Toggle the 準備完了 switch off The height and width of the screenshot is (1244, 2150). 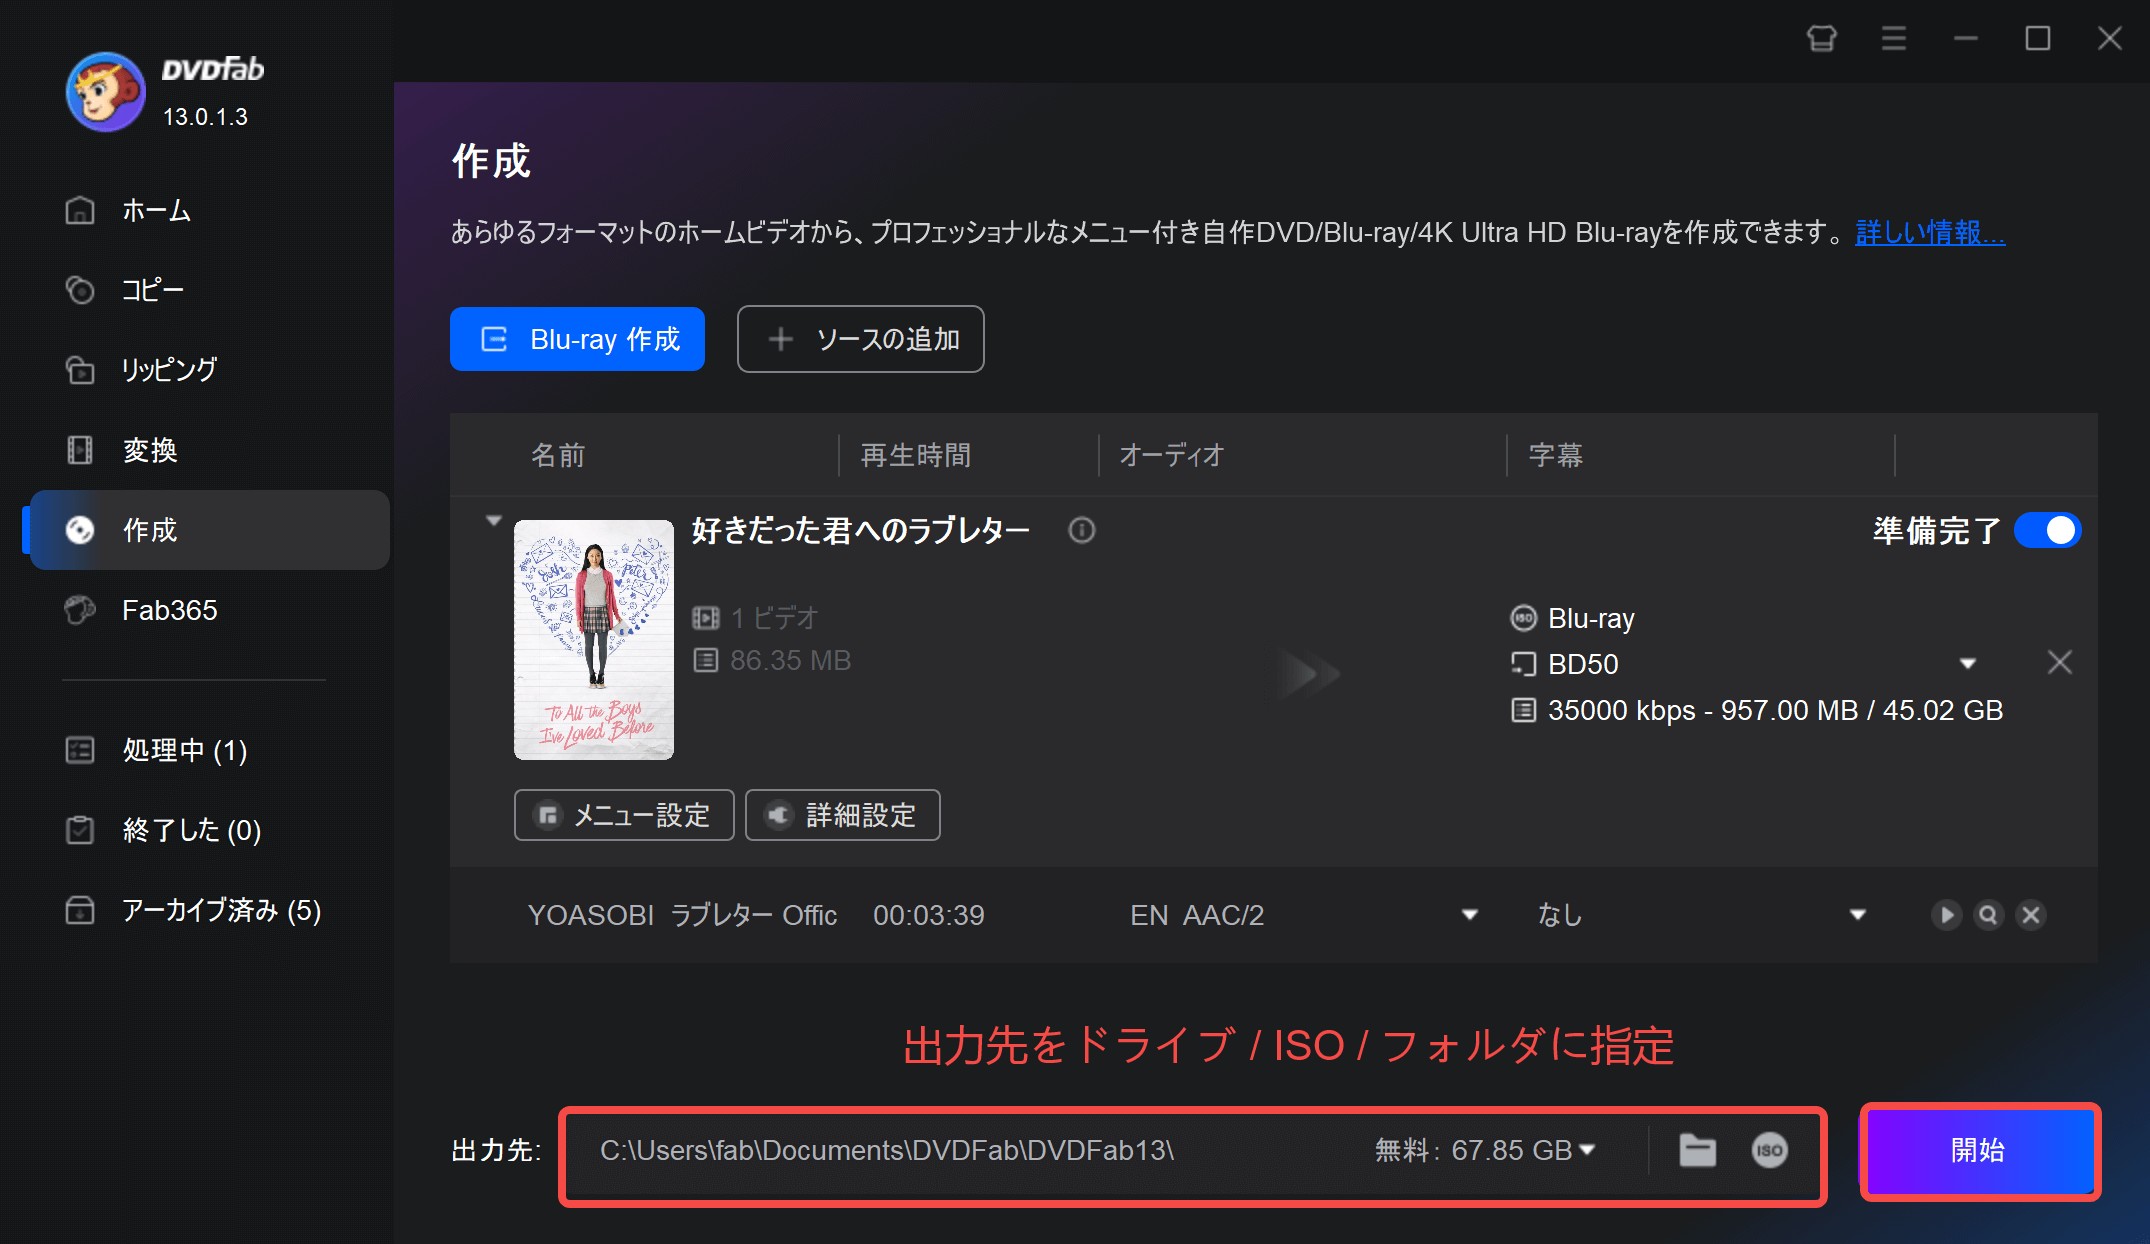tap(2047, 530)
